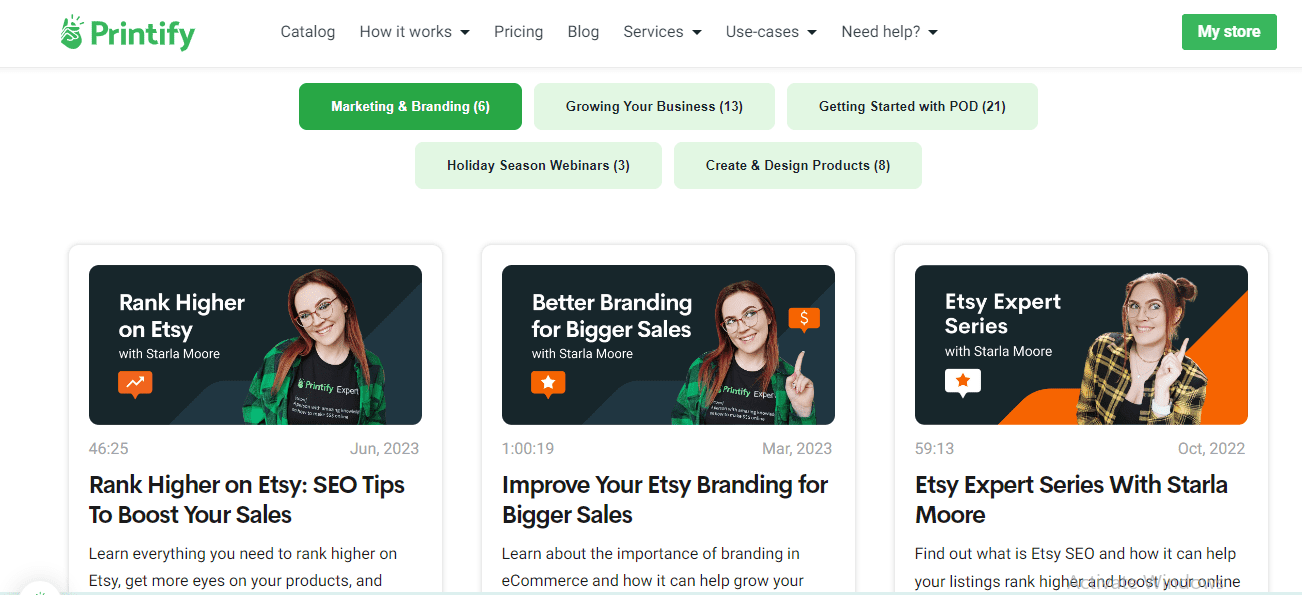Image resolution: width=1302 pixels, height=595 pixels.
Task: Click the 1:00:19 duration text
Action: [528, 448]
